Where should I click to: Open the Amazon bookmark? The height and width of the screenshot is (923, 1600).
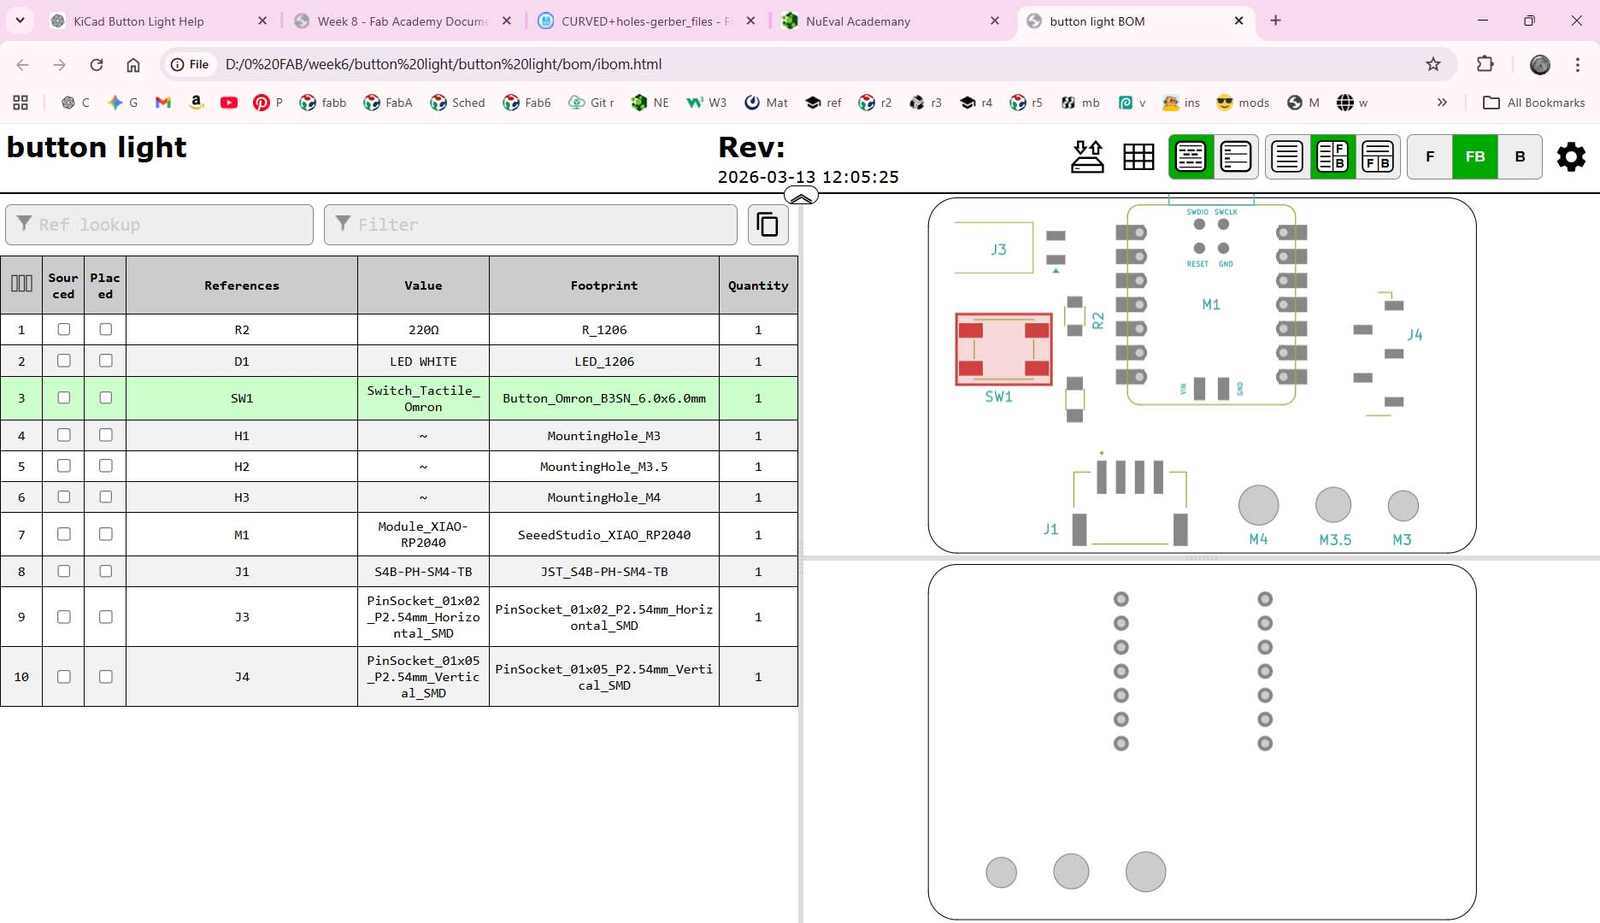(196, 102)
